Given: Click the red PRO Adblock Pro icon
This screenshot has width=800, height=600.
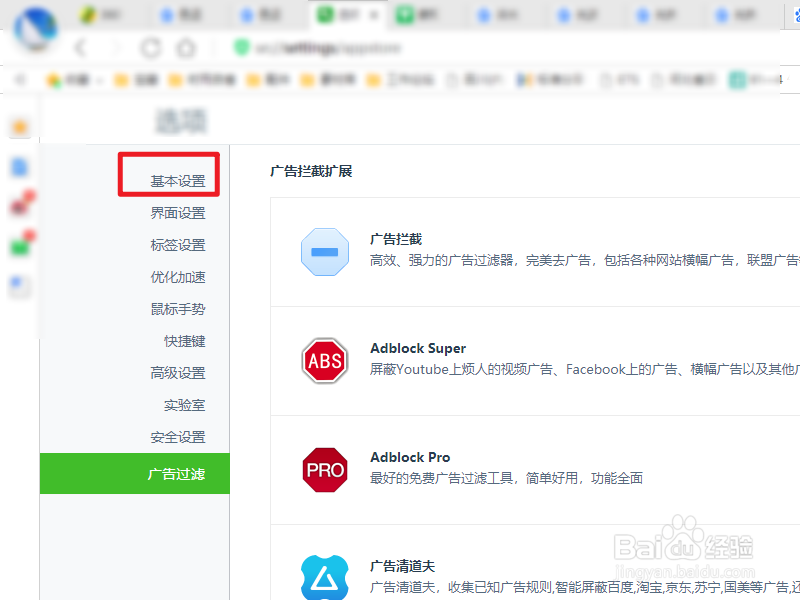Looking at the screenshot, I should (325, 470).
